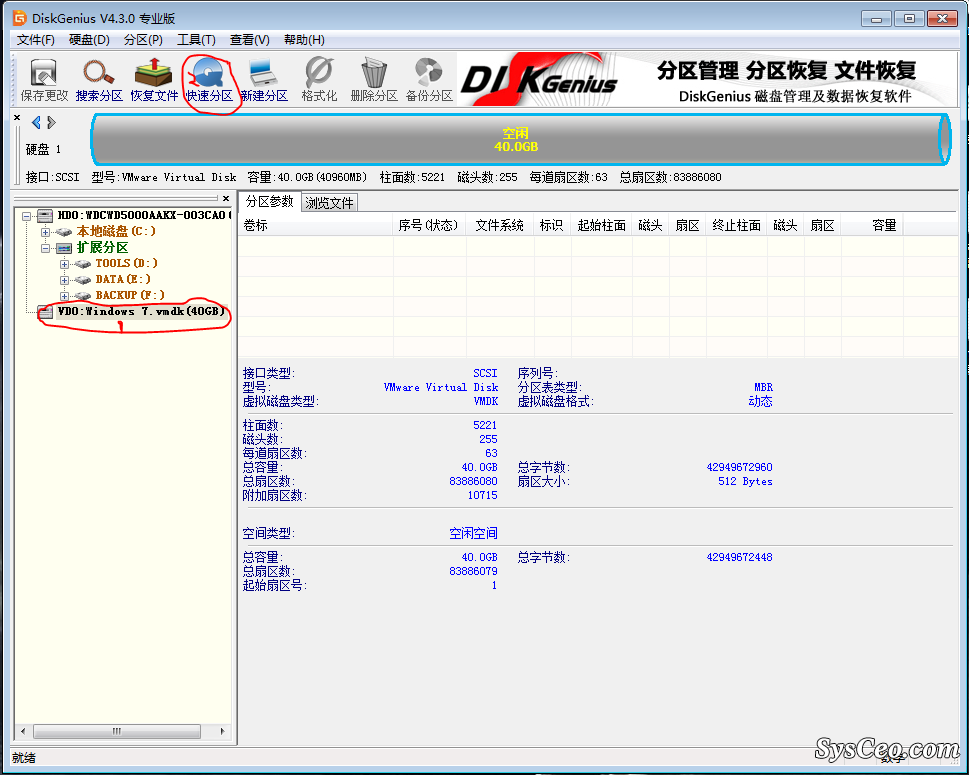
Task: Click the DiskGenius app icon in the title bar
Action: [x=20, y=18]
